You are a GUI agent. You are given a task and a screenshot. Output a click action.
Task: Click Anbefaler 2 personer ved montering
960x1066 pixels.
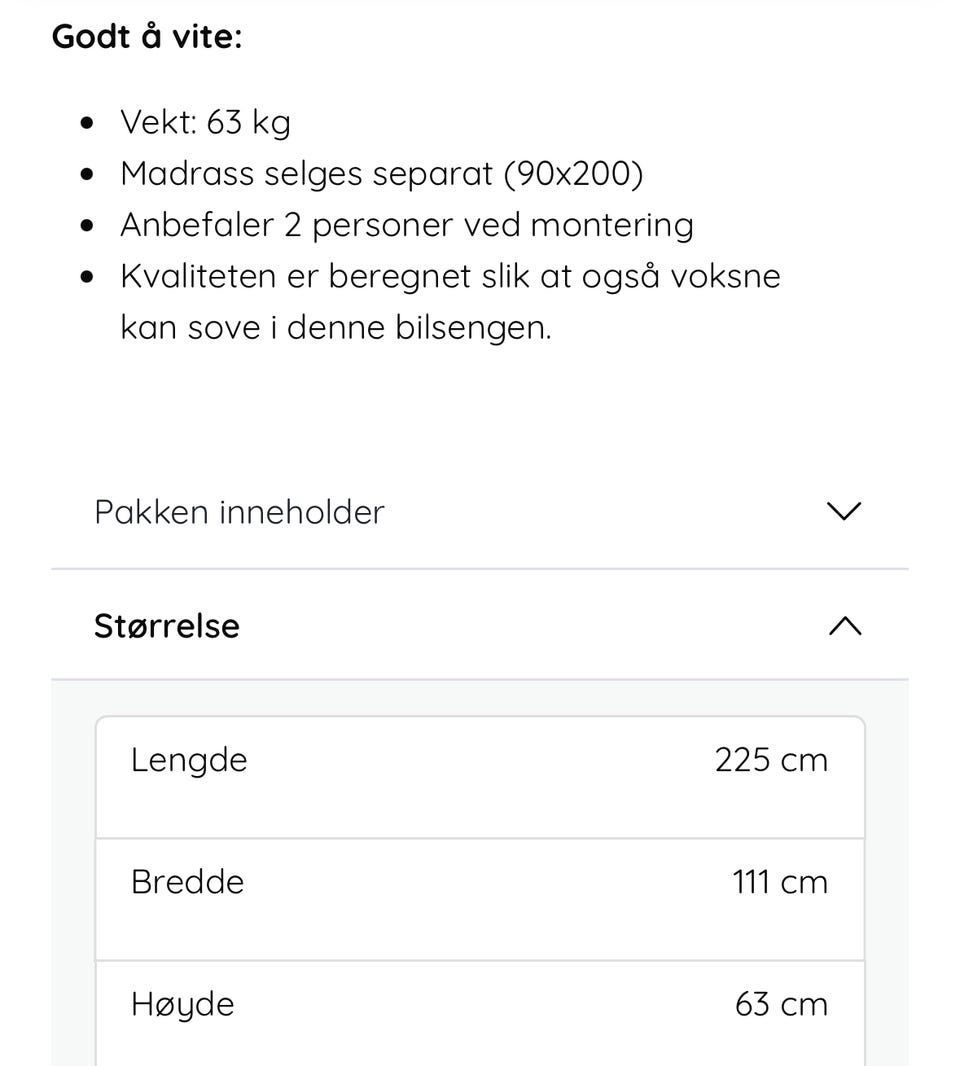click(x=406, y=225)
